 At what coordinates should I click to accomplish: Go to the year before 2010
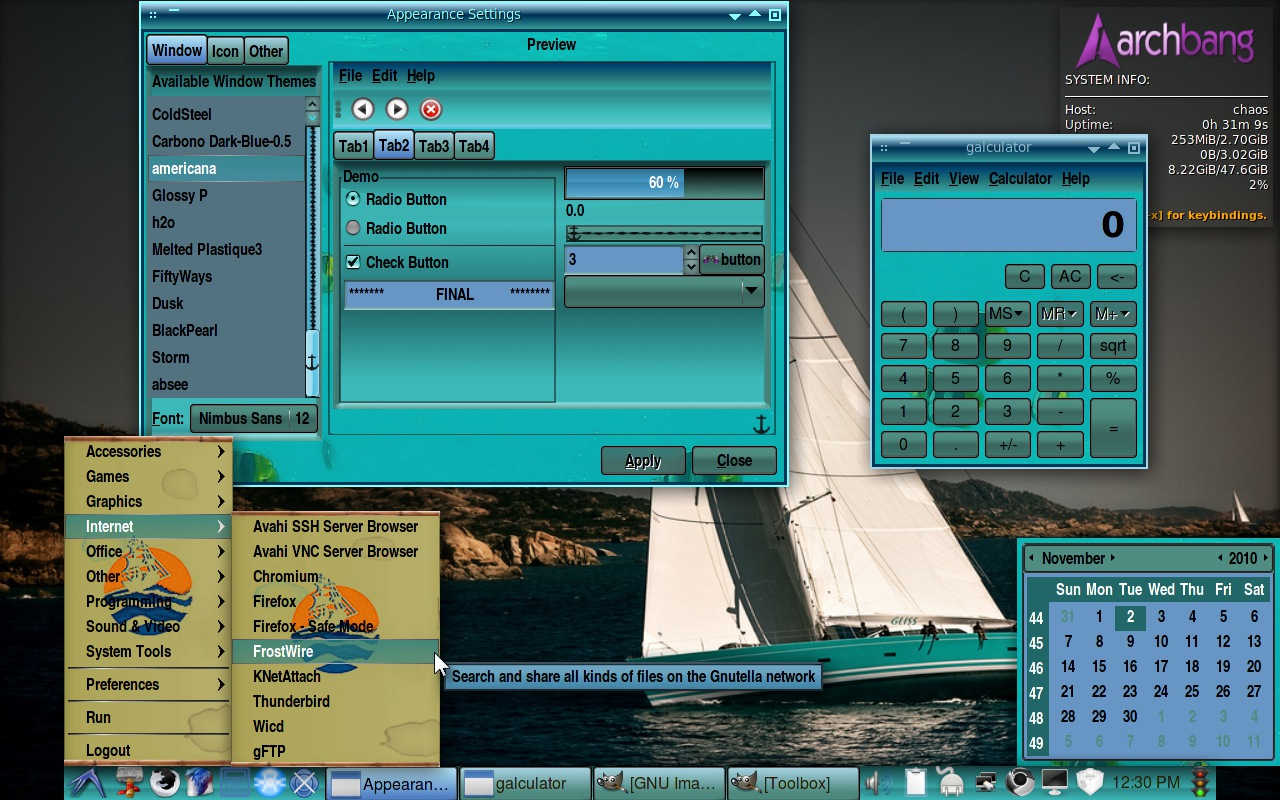click(1220, 558)
